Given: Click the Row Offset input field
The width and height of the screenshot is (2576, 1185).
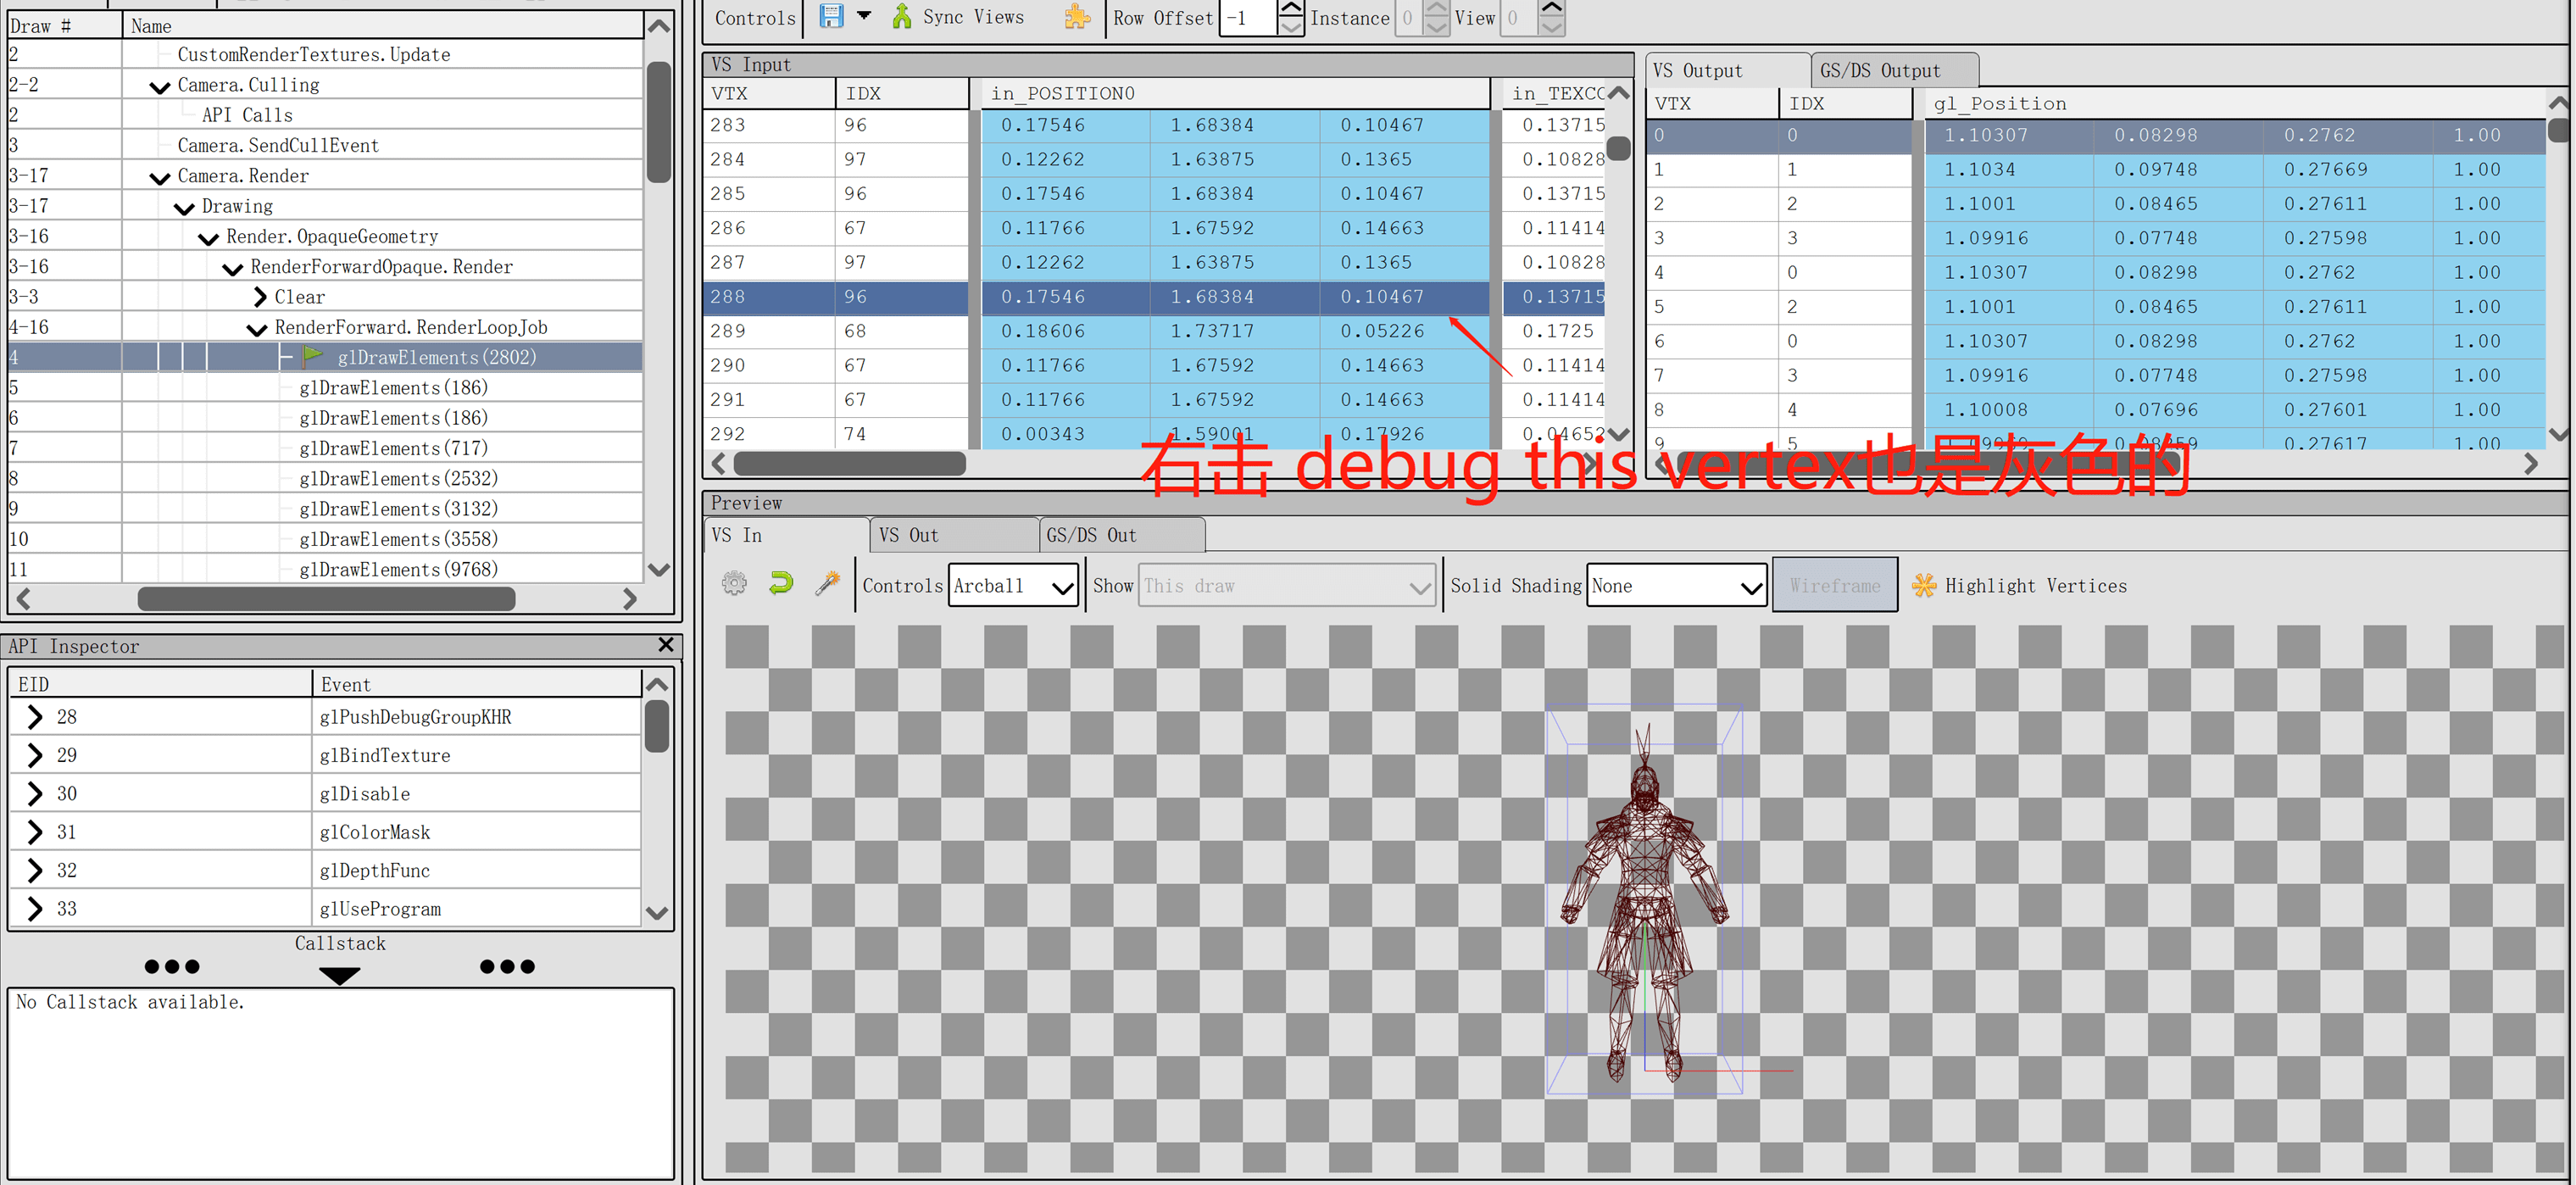Looking at the screenshot, I should point(1247,18).
